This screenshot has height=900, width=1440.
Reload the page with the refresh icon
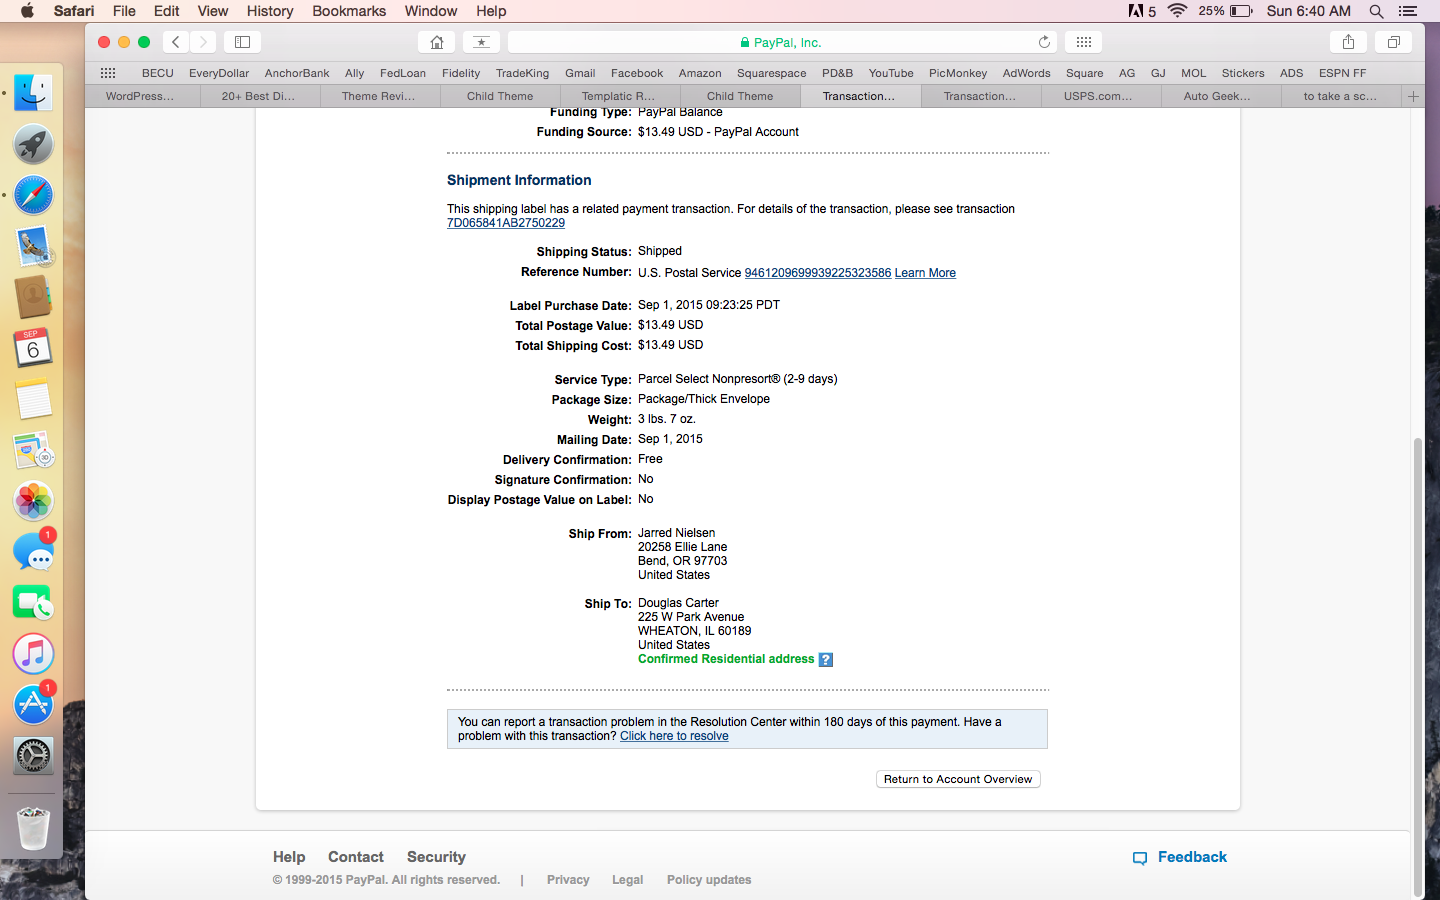tap(1044, 42)
